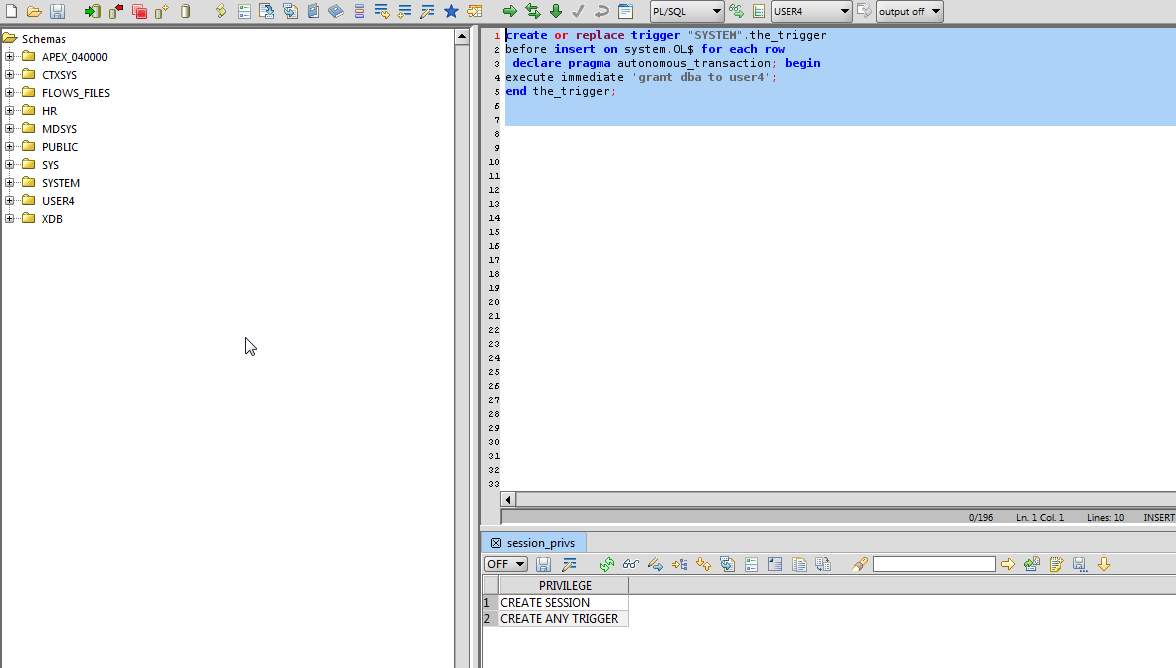Viewport: 1176px width, 668px height.
Task: Commit the transaction using the checkmark icon
Action: coord(576,11)
